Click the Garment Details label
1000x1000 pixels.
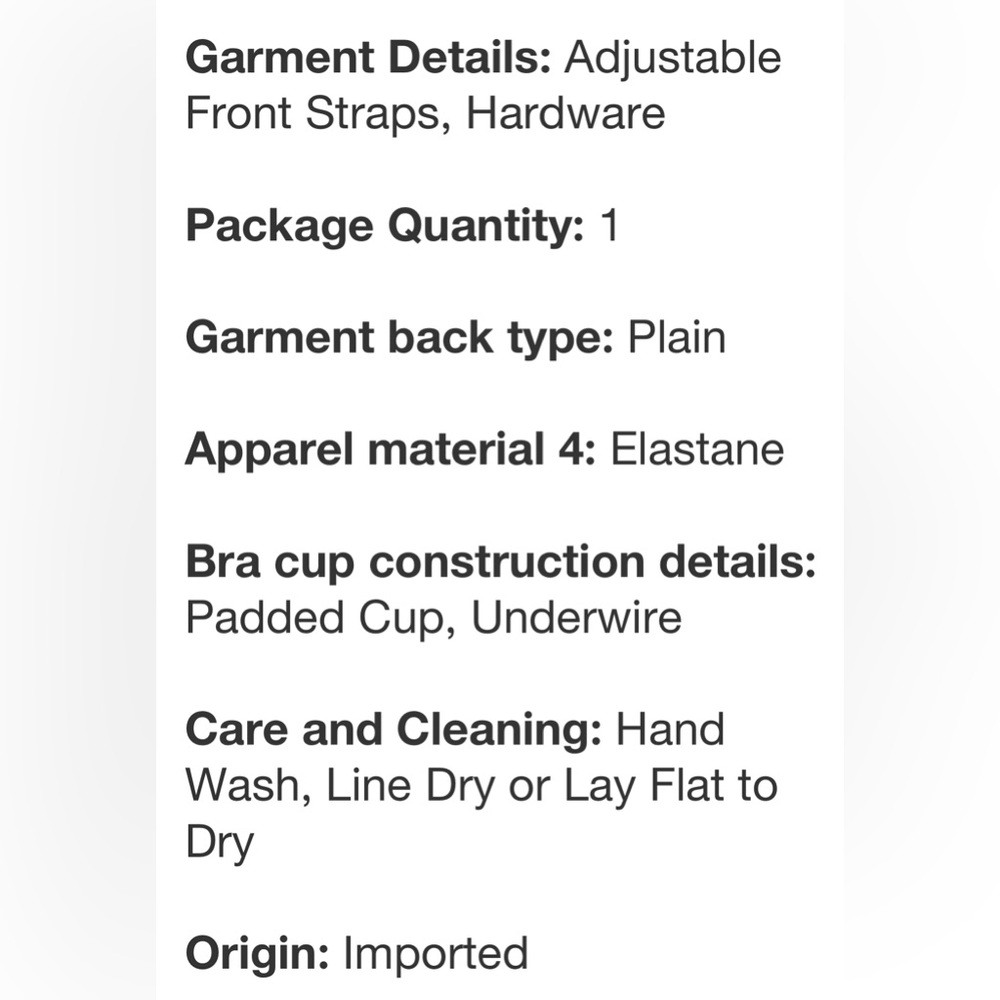(368, 57)
